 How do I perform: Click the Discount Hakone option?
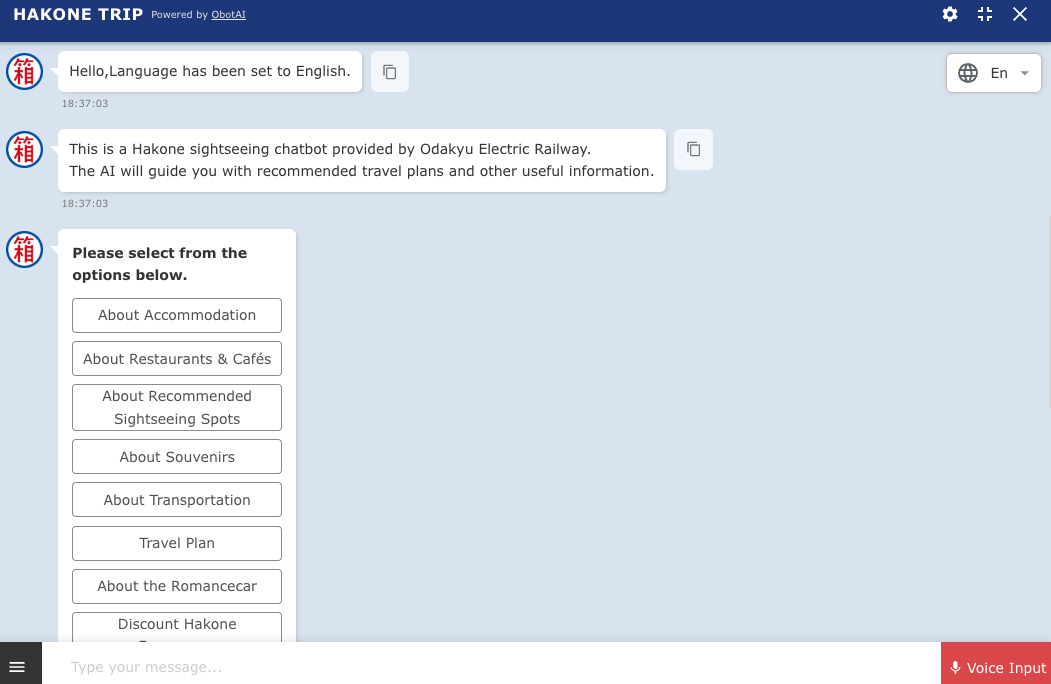(x=177, y=626)
